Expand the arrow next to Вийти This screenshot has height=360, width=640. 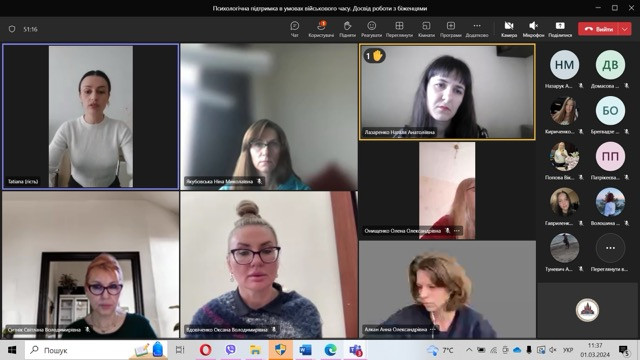625,29
